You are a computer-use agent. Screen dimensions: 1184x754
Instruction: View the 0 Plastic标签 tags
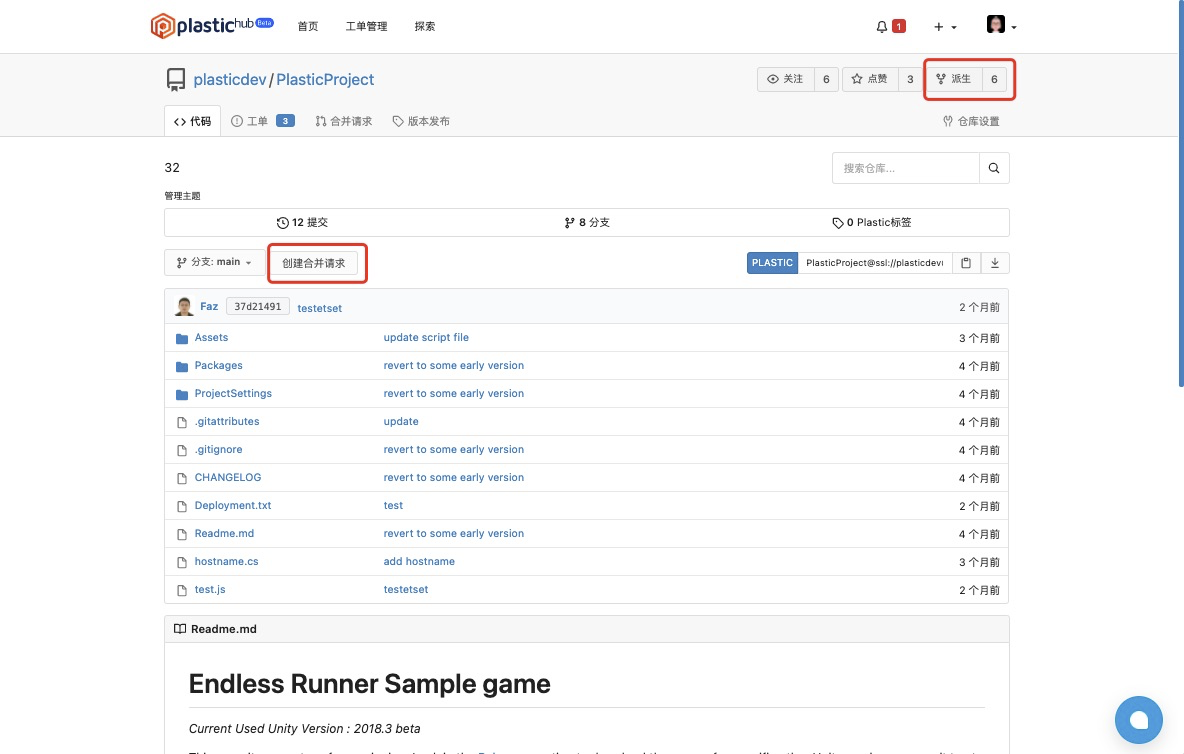871,223
